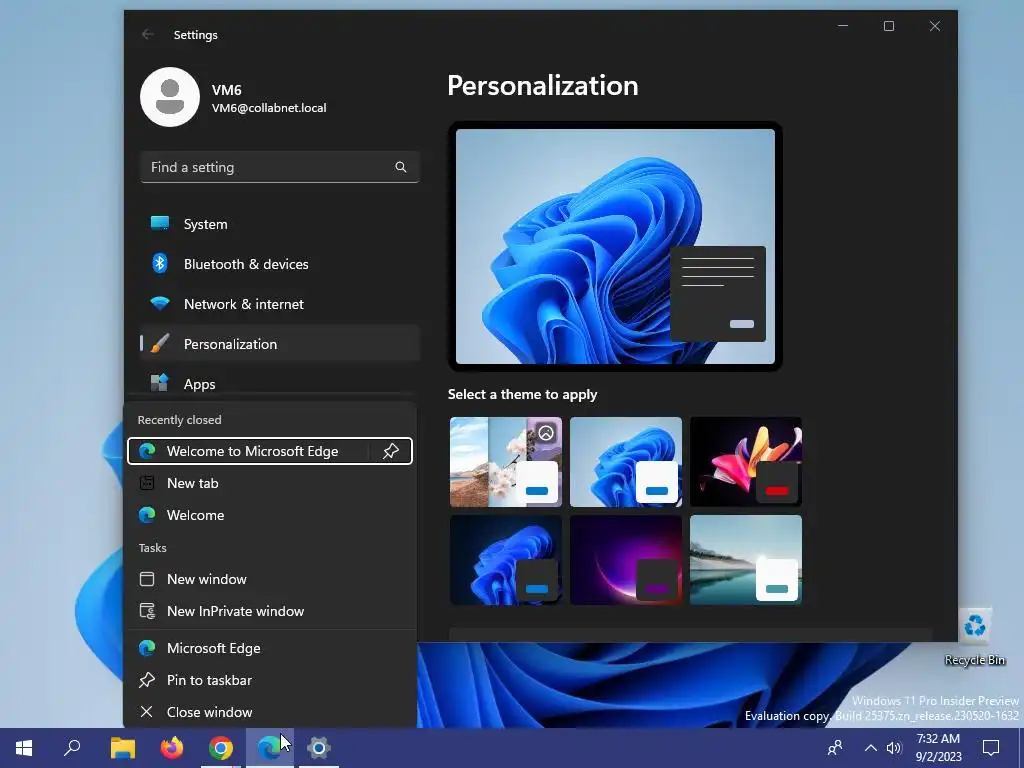Select the lake Flow theme with teal accent
Screen dimensions: 1024x768
click(746, 560)
